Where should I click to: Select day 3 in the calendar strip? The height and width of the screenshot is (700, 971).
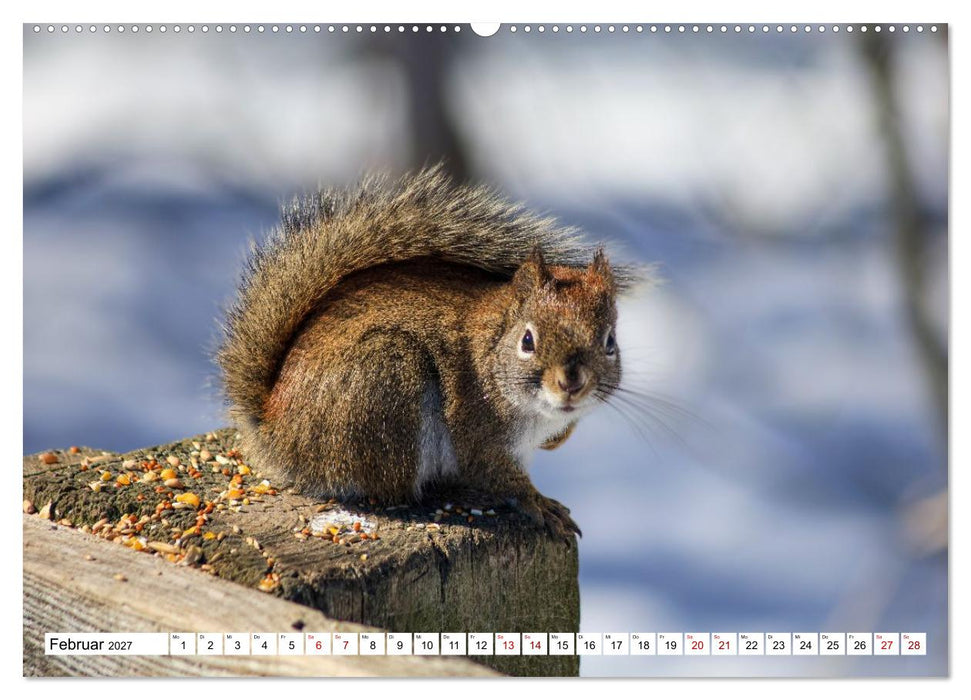point(237,644)
